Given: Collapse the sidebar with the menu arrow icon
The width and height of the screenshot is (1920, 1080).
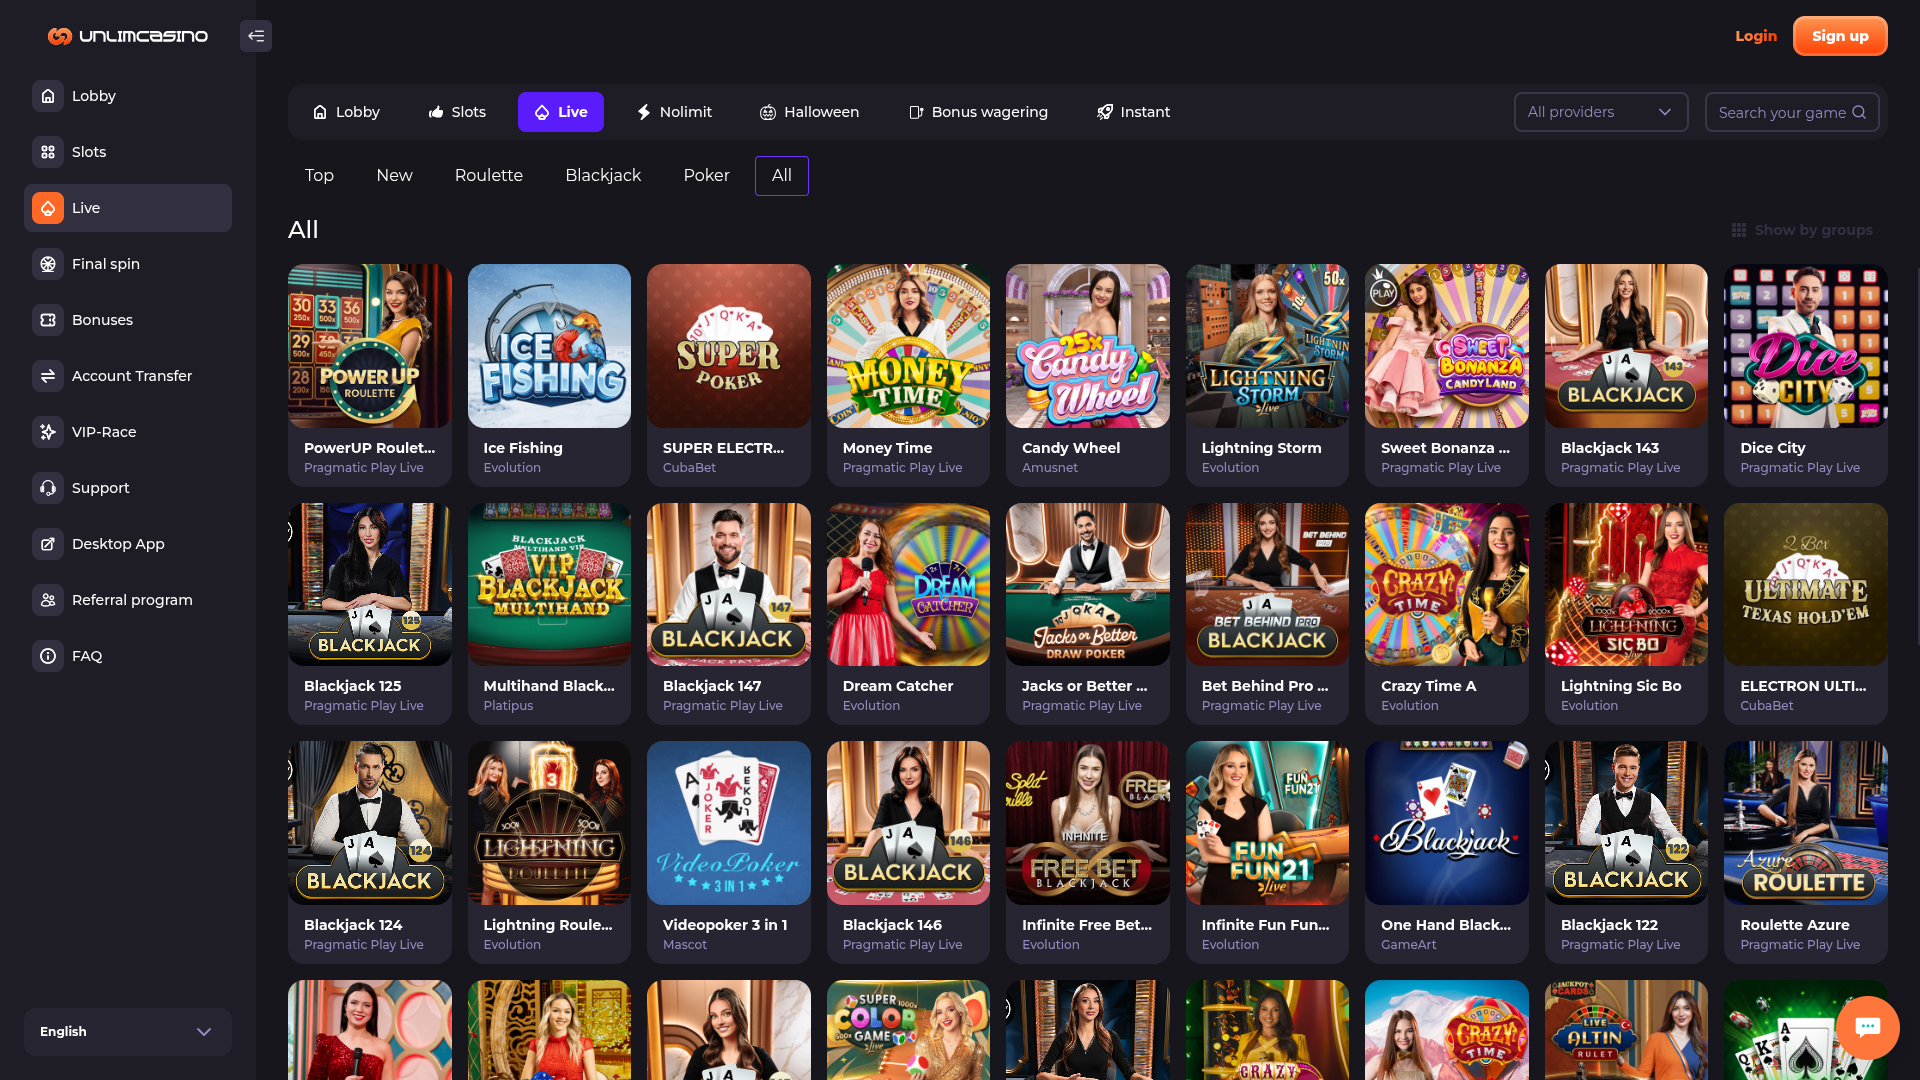Looking at the screenshot, I should [256, 36].
